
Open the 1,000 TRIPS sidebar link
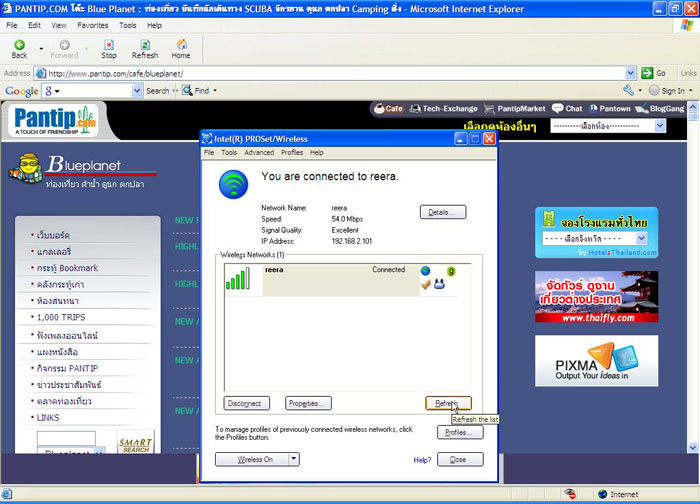(x=61, y=317)
